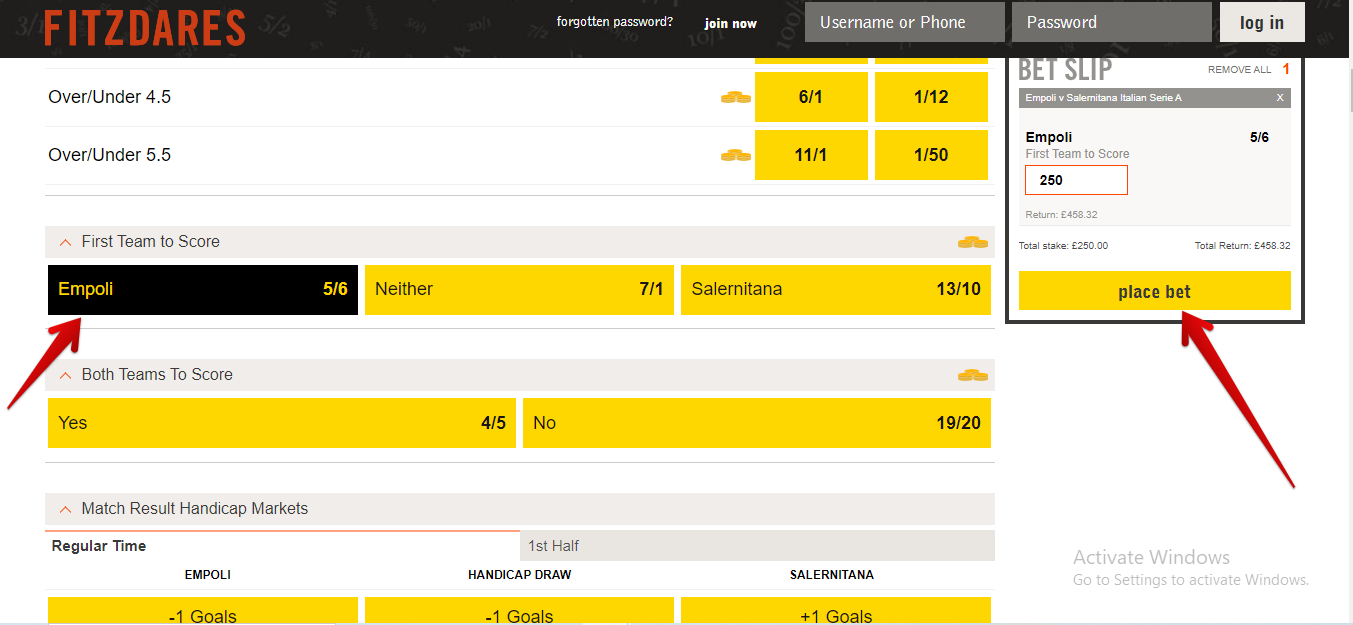This screenshot has width=1353, height=625.
Task: Click the Over/Under 5.5 label
Action: [110, 155]
